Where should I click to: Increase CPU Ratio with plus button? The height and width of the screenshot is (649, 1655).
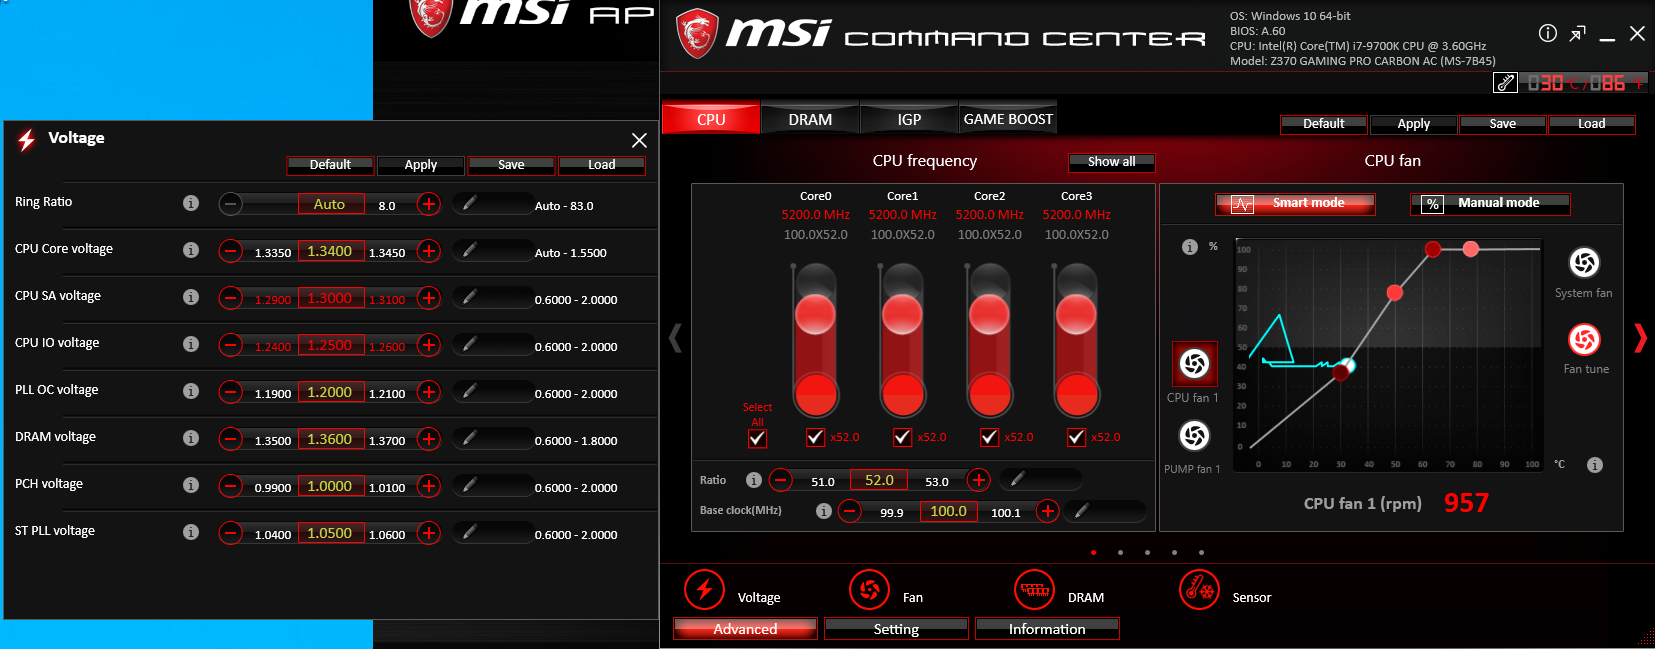979,480
